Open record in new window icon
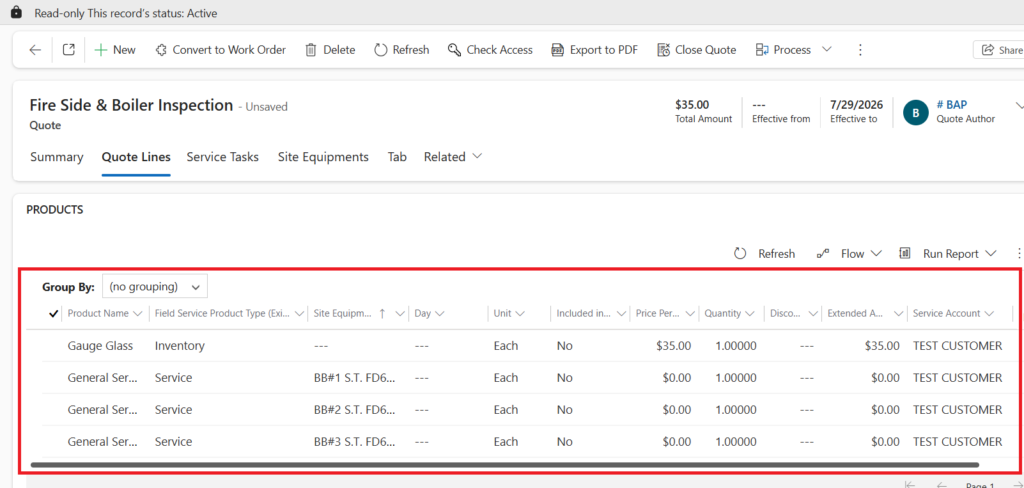This screenshot has height=488, width=1024. tap(69, 50)
